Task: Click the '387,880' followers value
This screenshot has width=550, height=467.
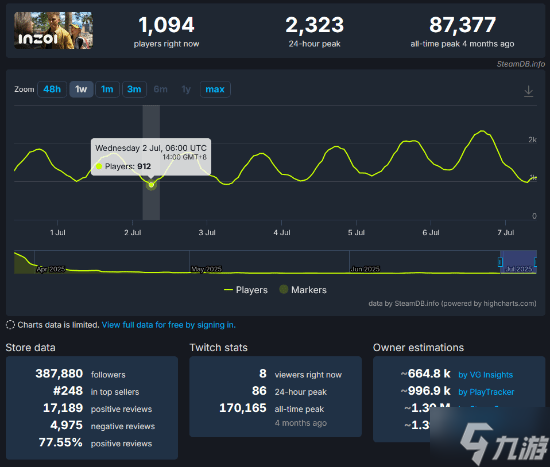Action: click(59, 374)
